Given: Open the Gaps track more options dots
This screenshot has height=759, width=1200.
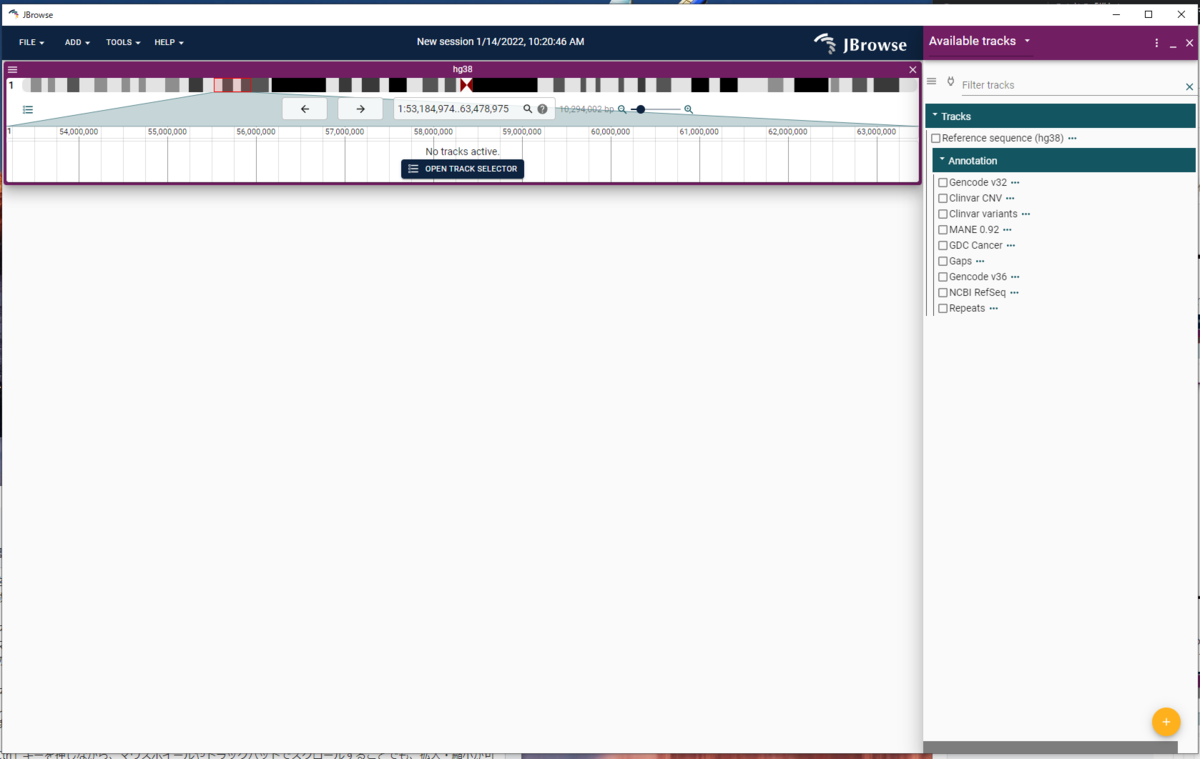Looking at the screenshot, I should (x=980, y=261).
